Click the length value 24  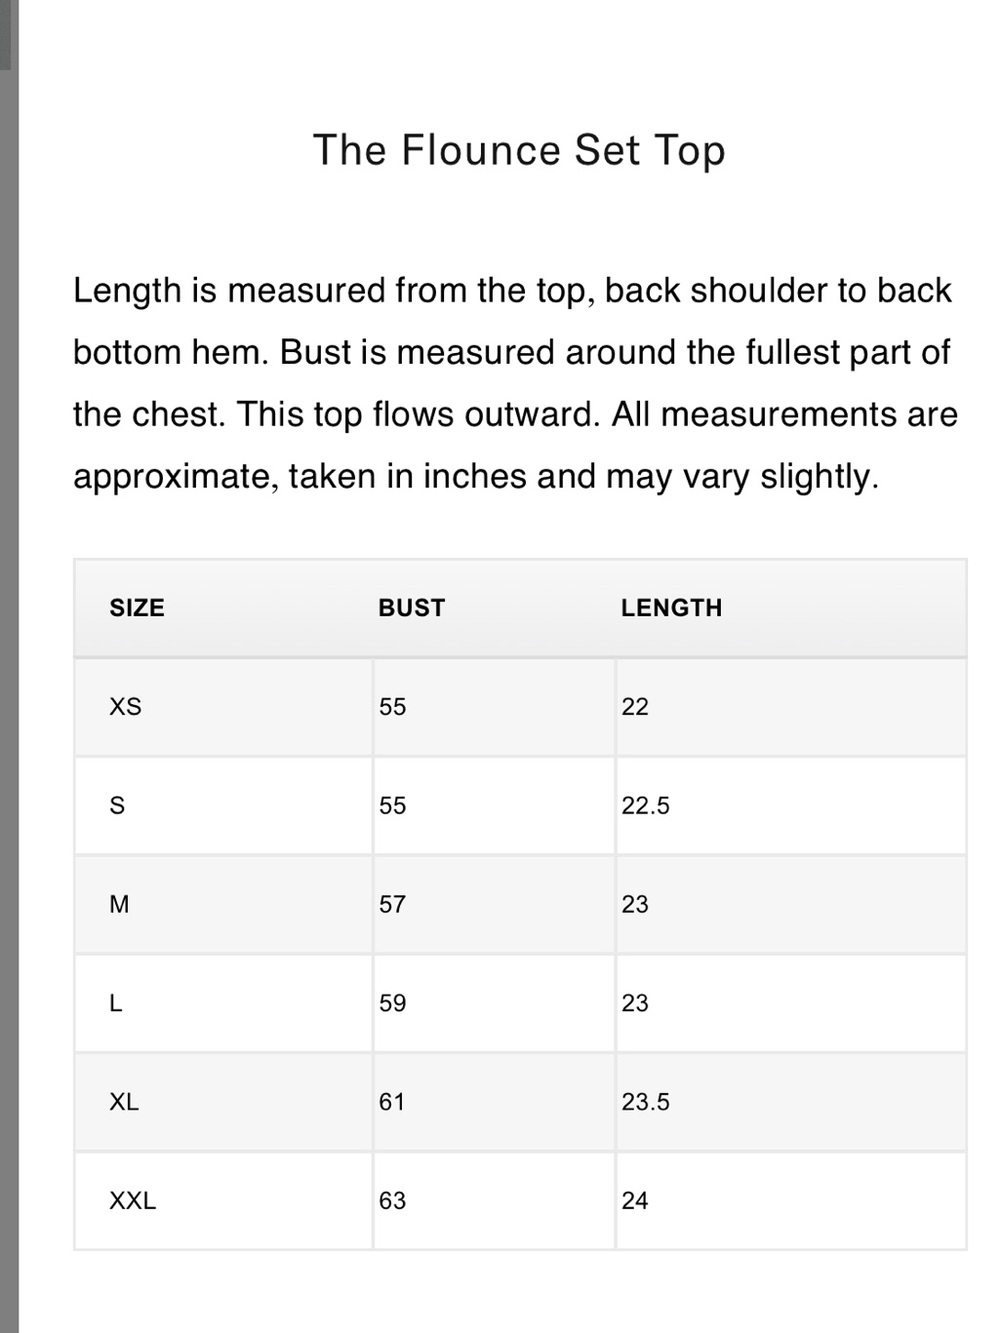(635, 1201)
